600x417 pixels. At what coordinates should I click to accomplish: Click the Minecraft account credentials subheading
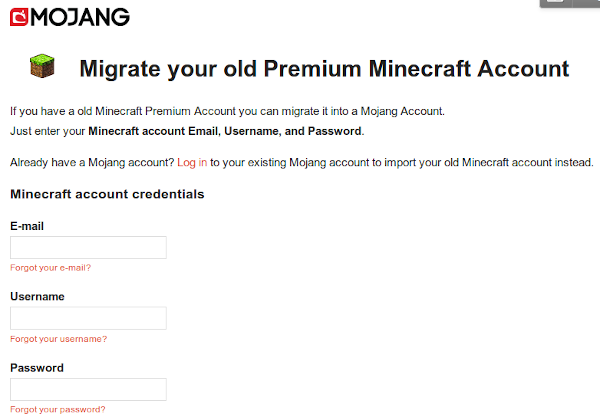[x=107, y=193]
